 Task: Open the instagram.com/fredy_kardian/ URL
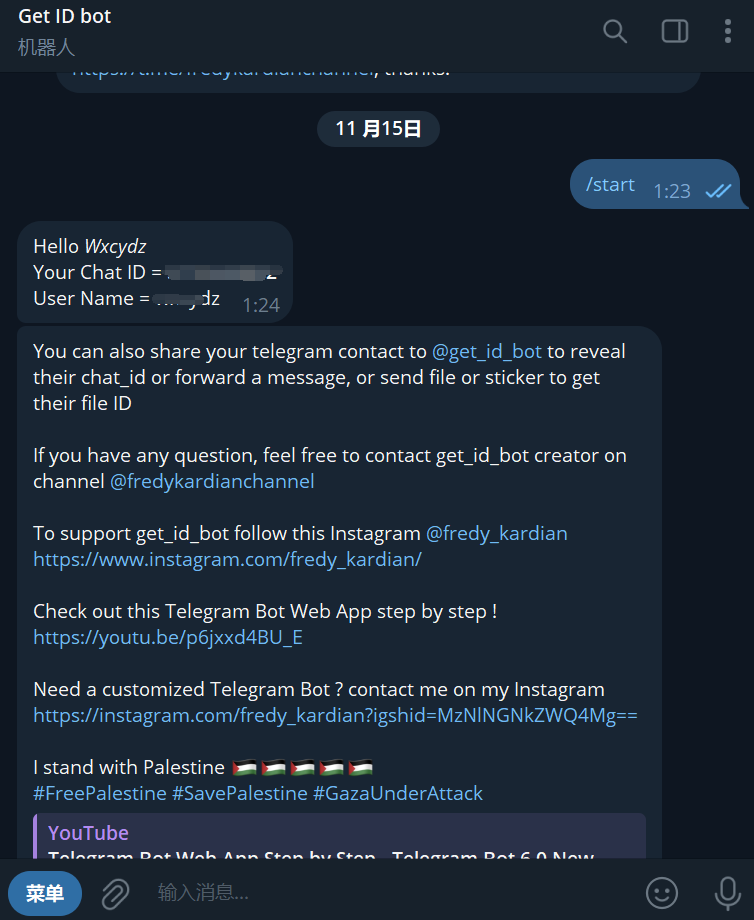coord(228,560)
